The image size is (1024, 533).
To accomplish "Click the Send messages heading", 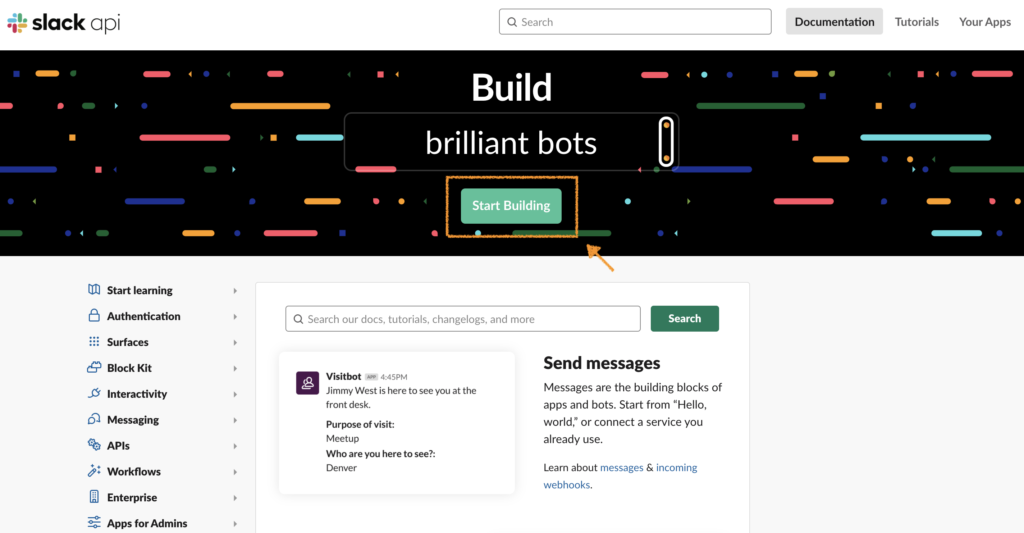I will (601, 363).
